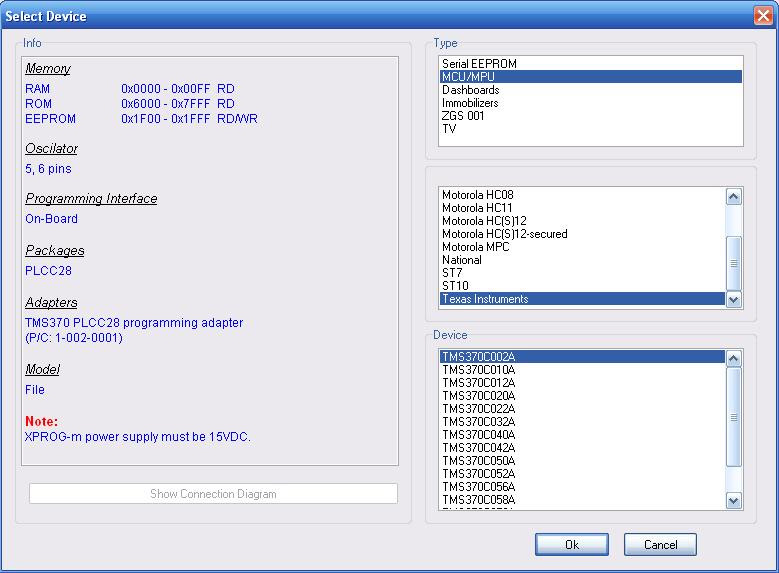Choose Dashboards in the Type list
The height and width of the screenshot is (573, 779).
(470, 90)
